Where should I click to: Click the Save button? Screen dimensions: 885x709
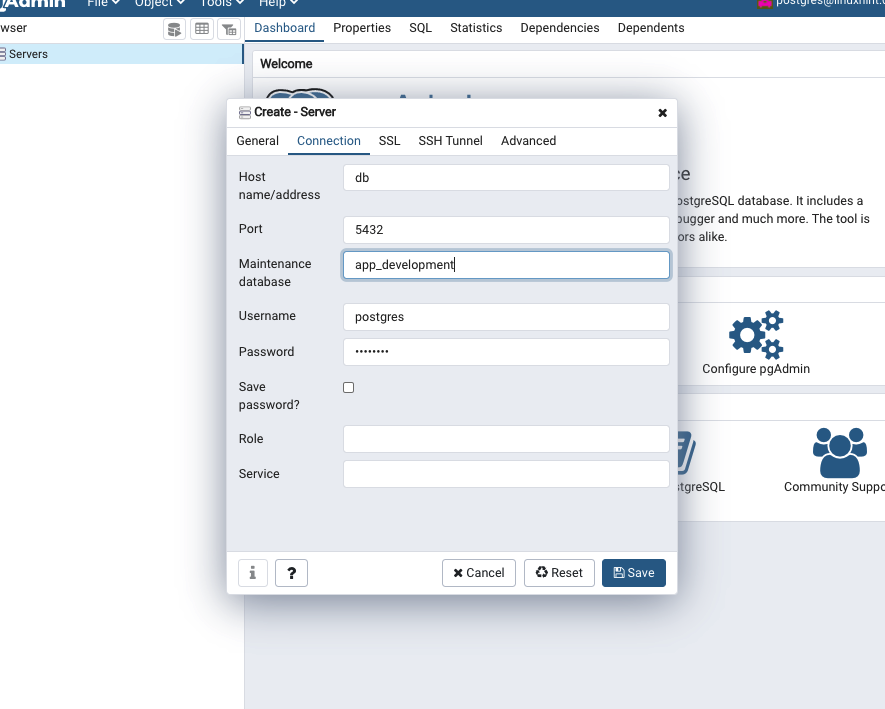[634, 573]
